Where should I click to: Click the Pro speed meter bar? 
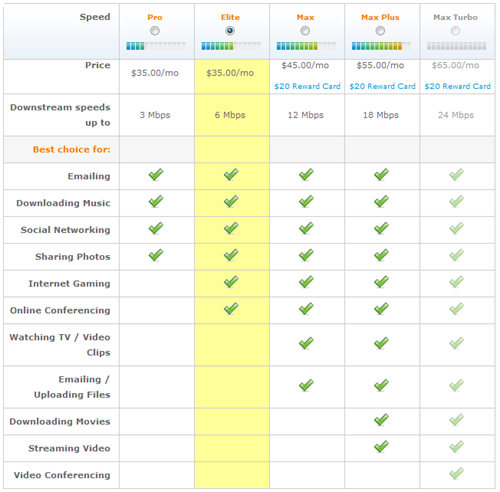[156, 46]
